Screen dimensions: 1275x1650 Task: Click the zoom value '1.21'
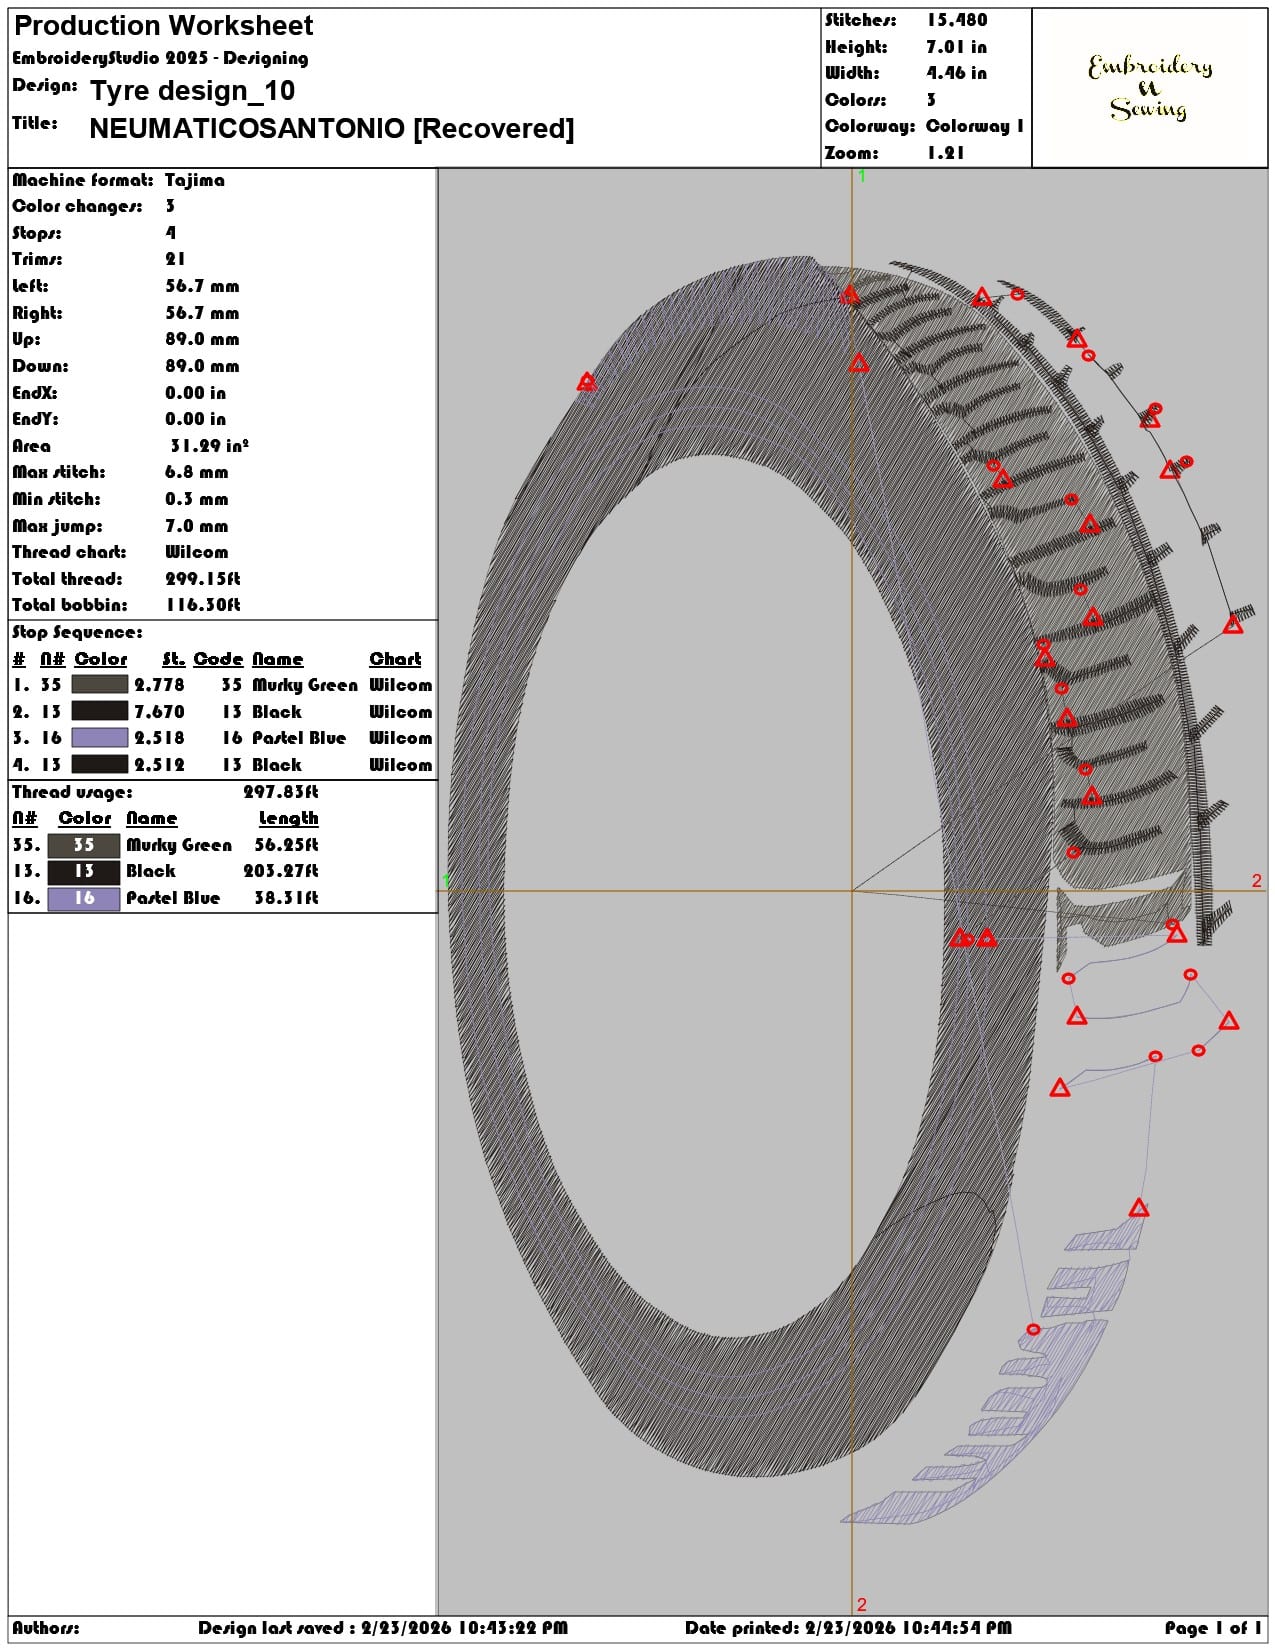(945, 153)
